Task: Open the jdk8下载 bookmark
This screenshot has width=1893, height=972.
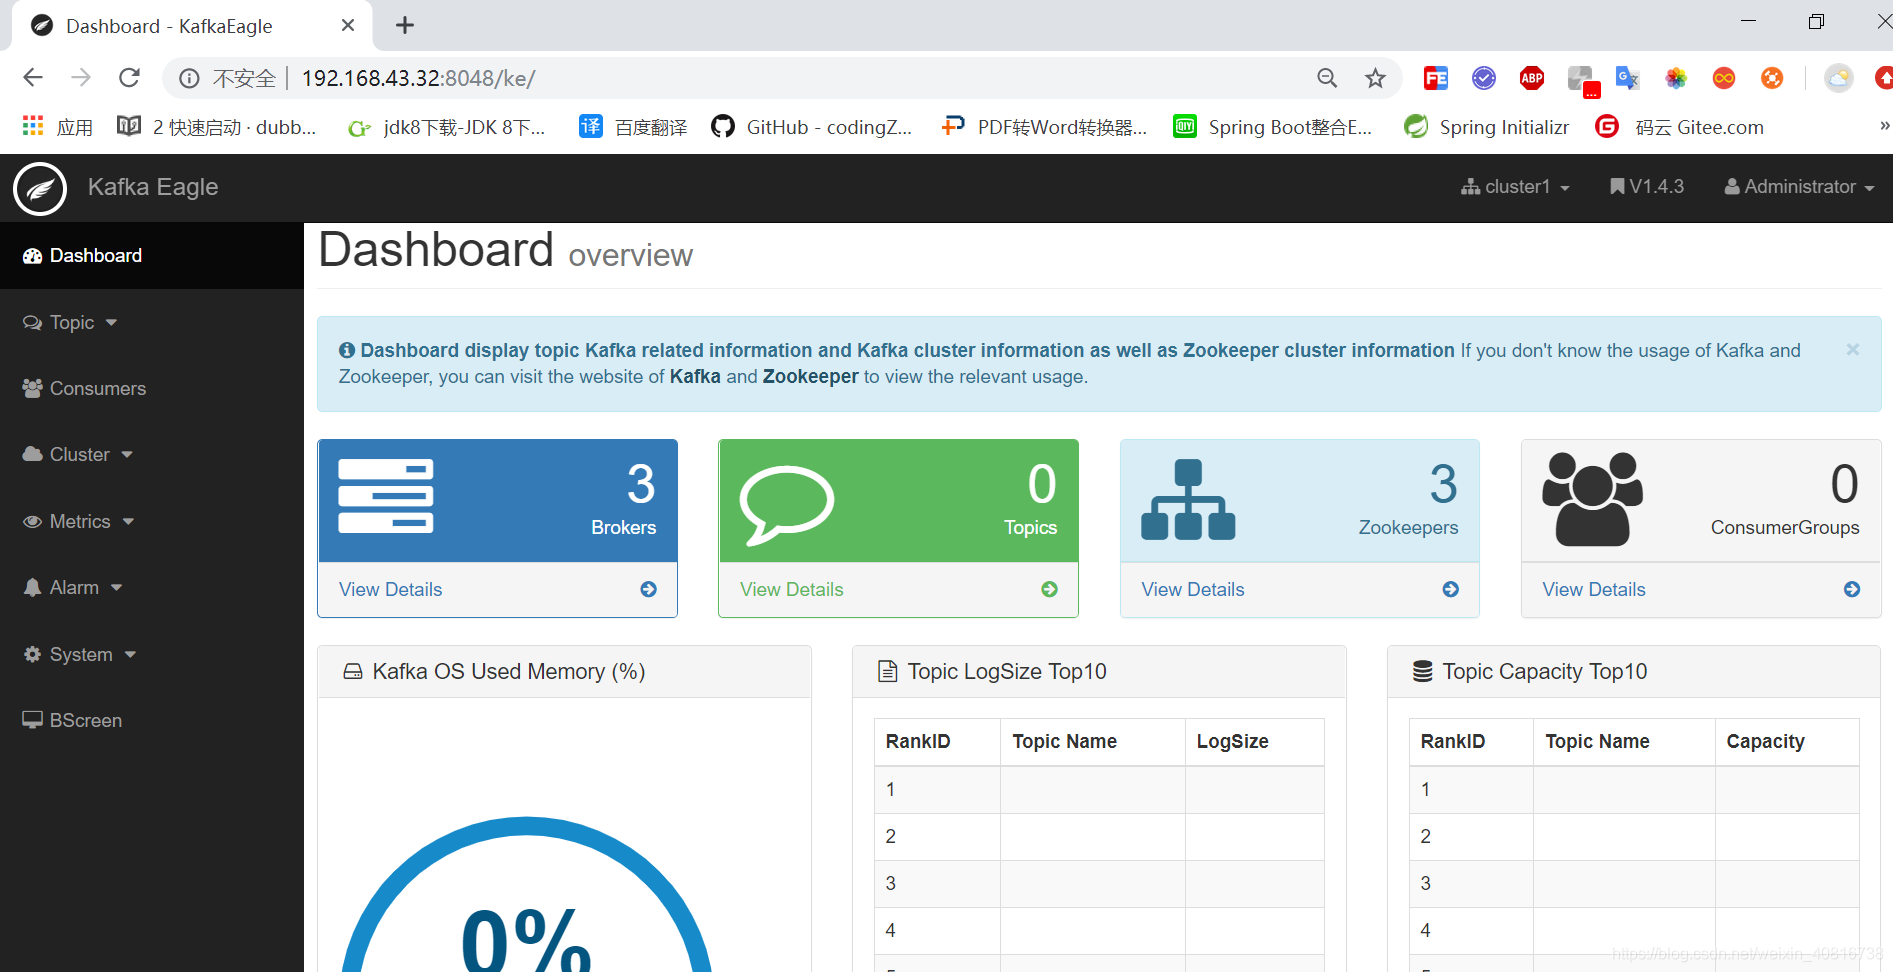Action: 446,127
